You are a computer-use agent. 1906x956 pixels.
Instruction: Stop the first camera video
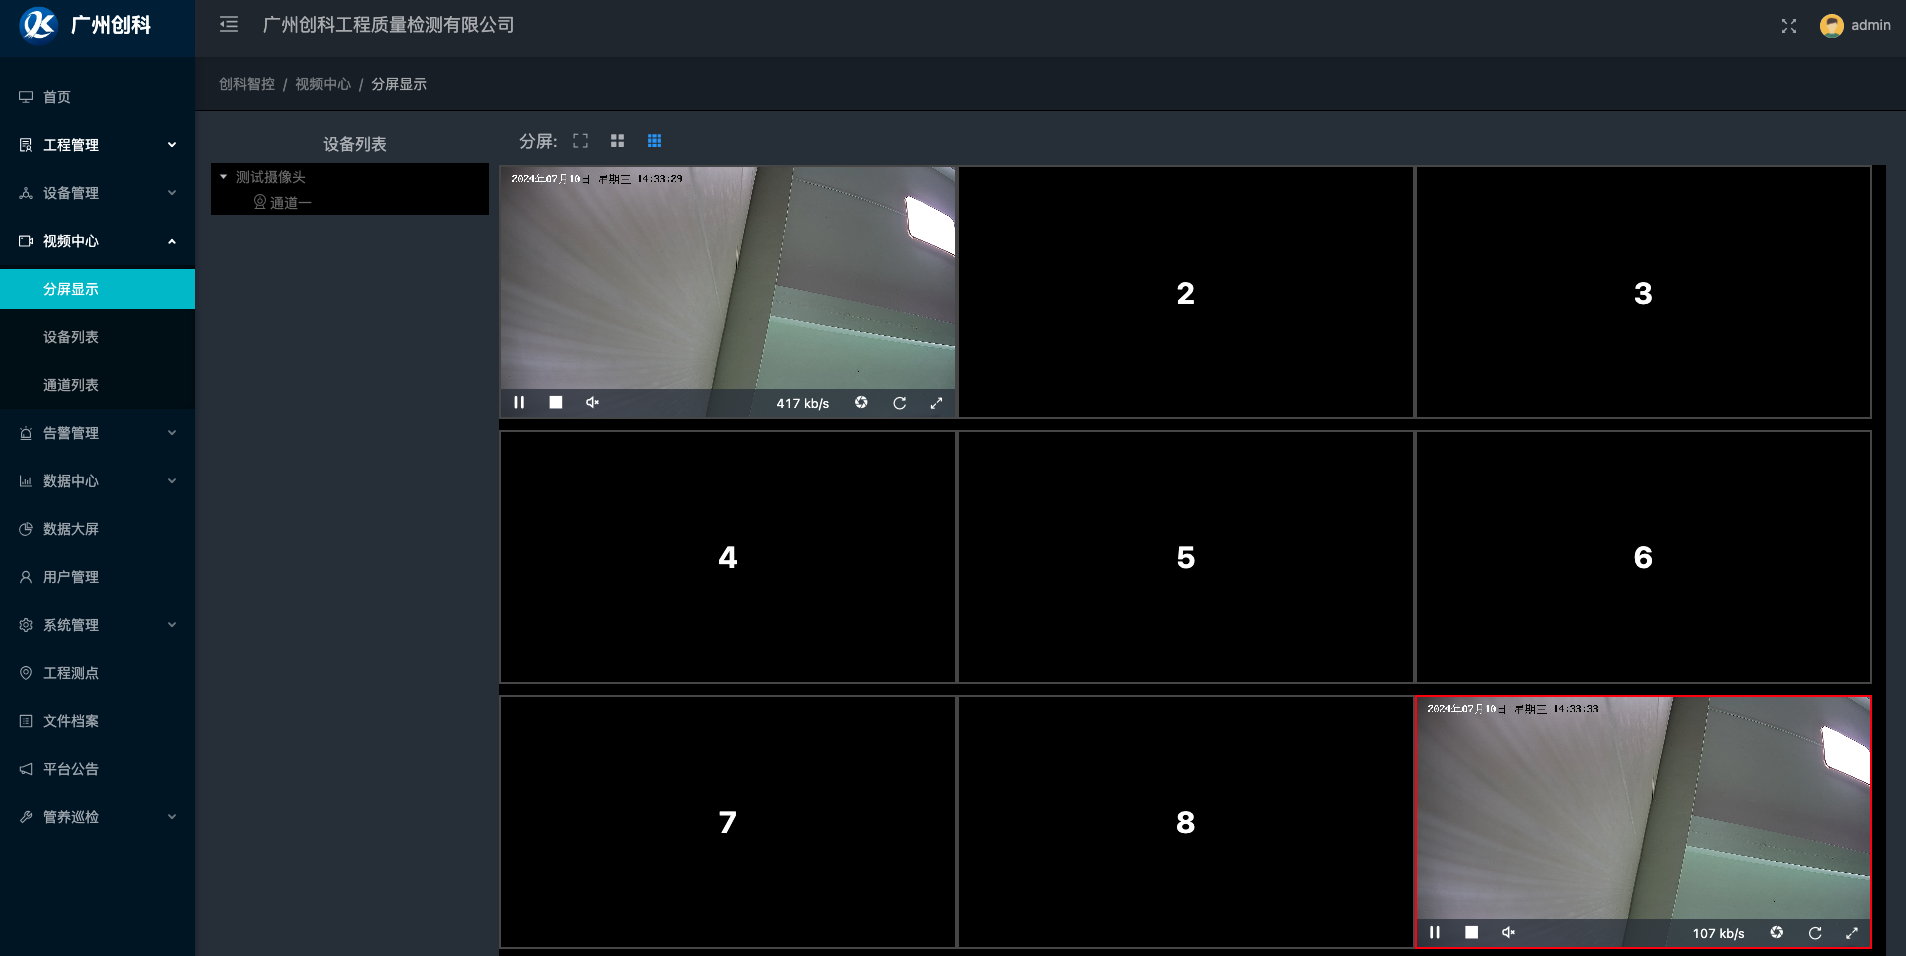pos(556,403)
